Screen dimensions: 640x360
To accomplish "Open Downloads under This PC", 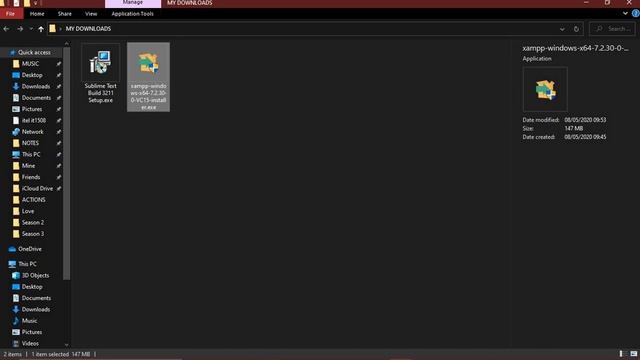I will point(36,309).
